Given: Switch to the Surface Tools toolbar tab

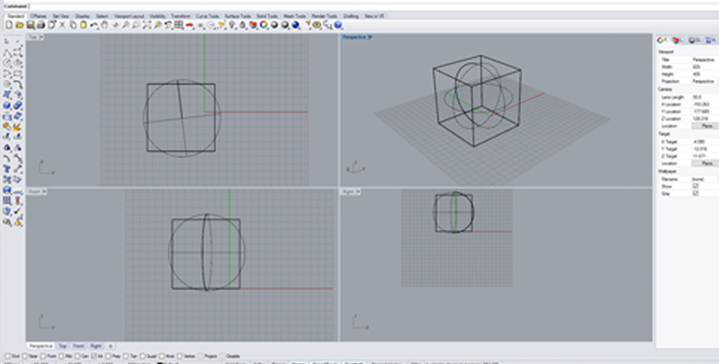Looking at the screenshot, I should pos(237,16).
